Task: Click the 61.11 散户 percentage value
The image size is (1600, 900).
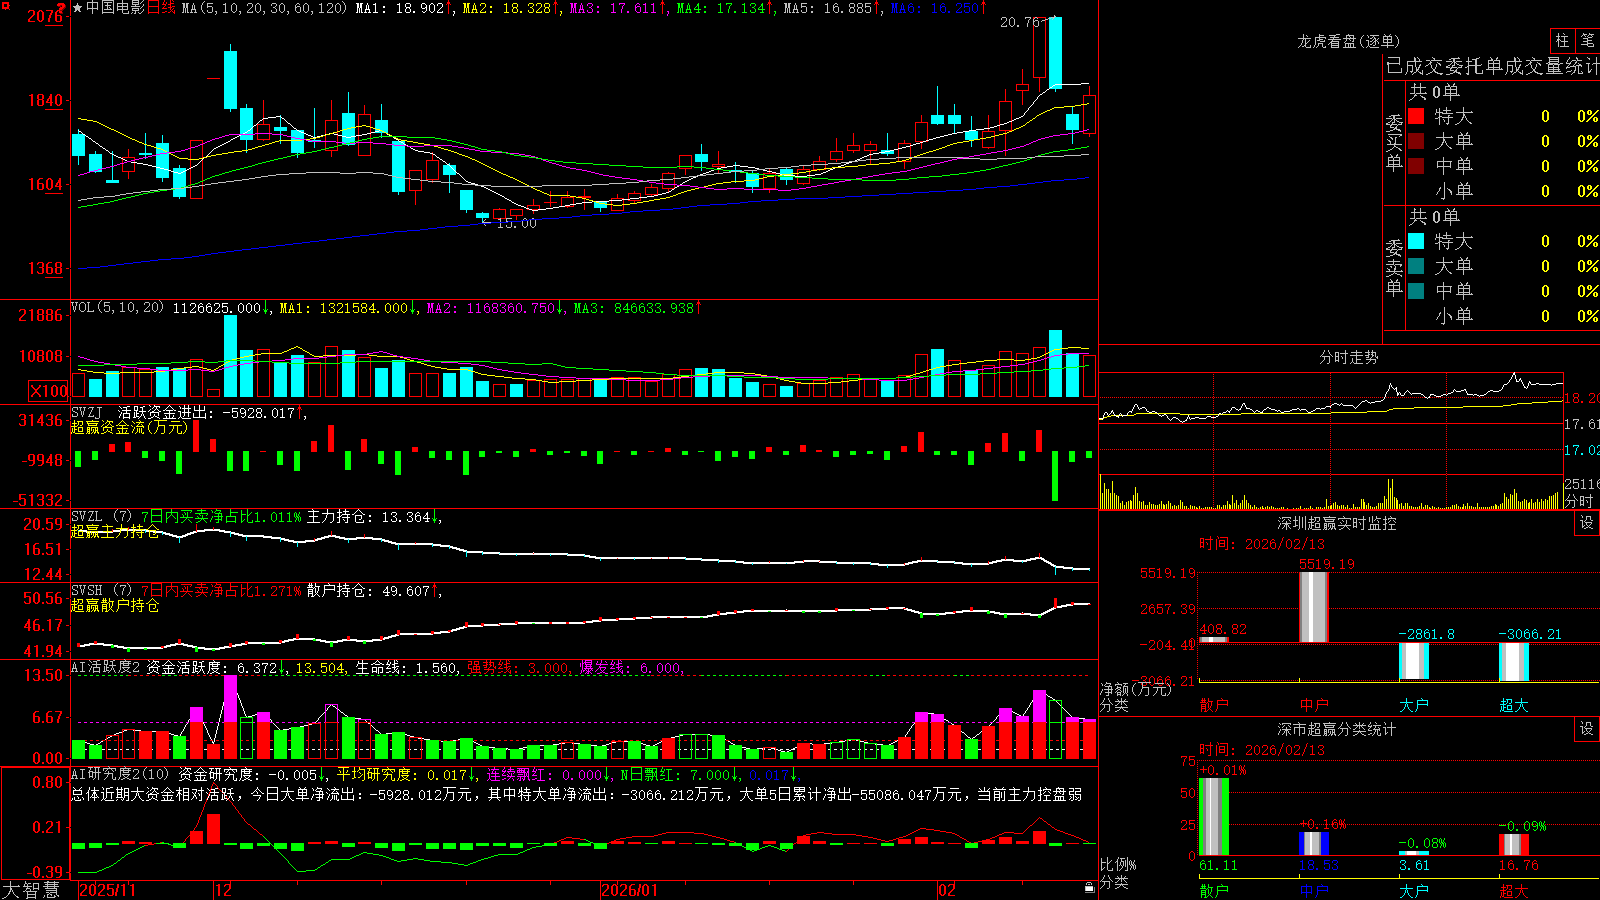Action: tap(1218, 865)
